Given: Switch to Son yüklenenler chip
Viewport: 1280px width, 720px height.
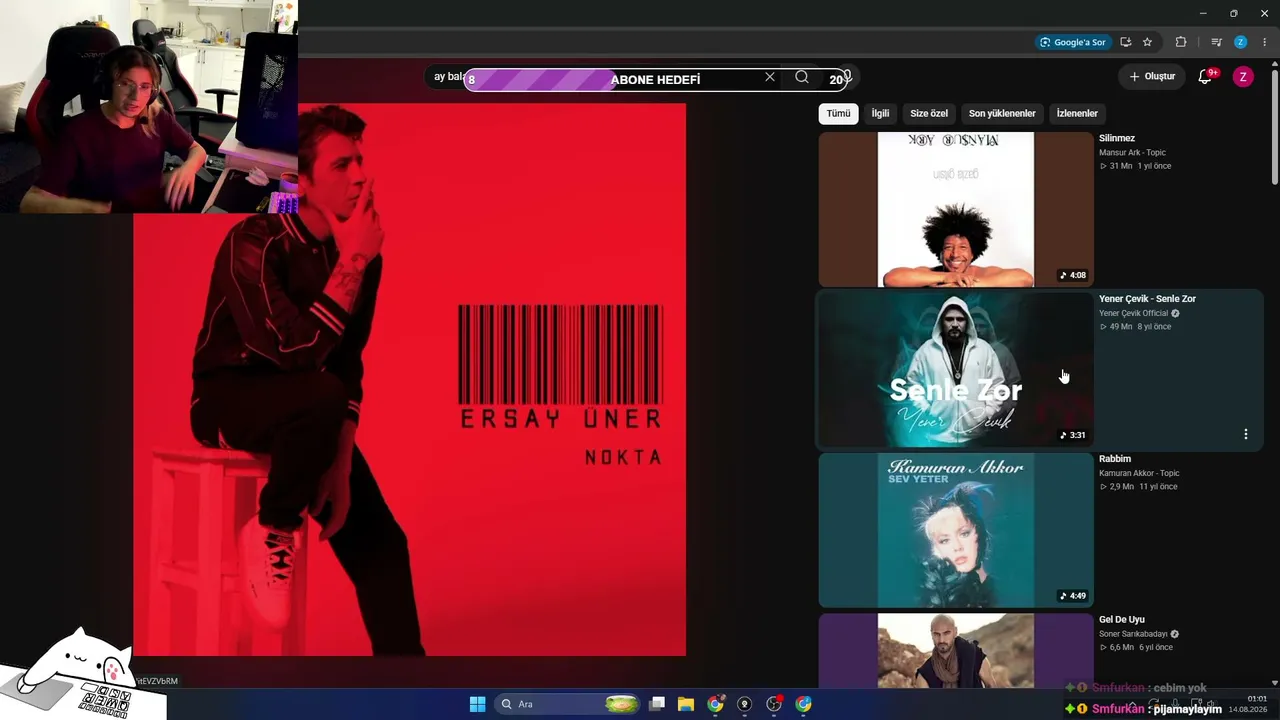Looking at the screenshot, I should pyautogui.click(x=1002, y=114).
